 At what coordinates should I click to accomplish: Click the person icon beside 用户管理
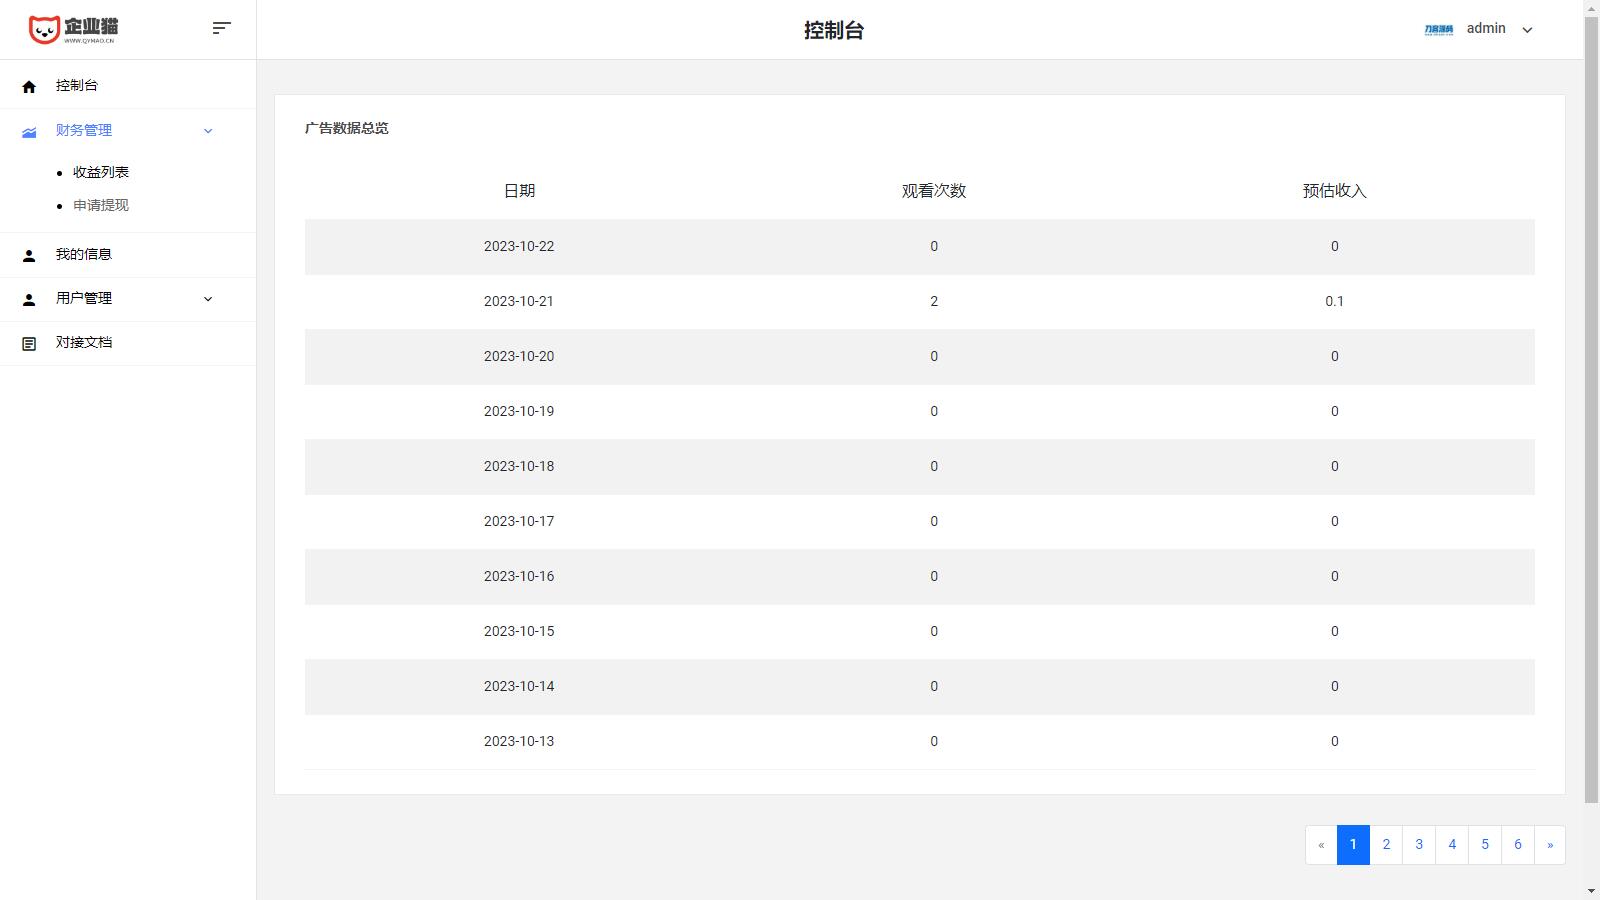pyautogui.click(x=29, y=299)
